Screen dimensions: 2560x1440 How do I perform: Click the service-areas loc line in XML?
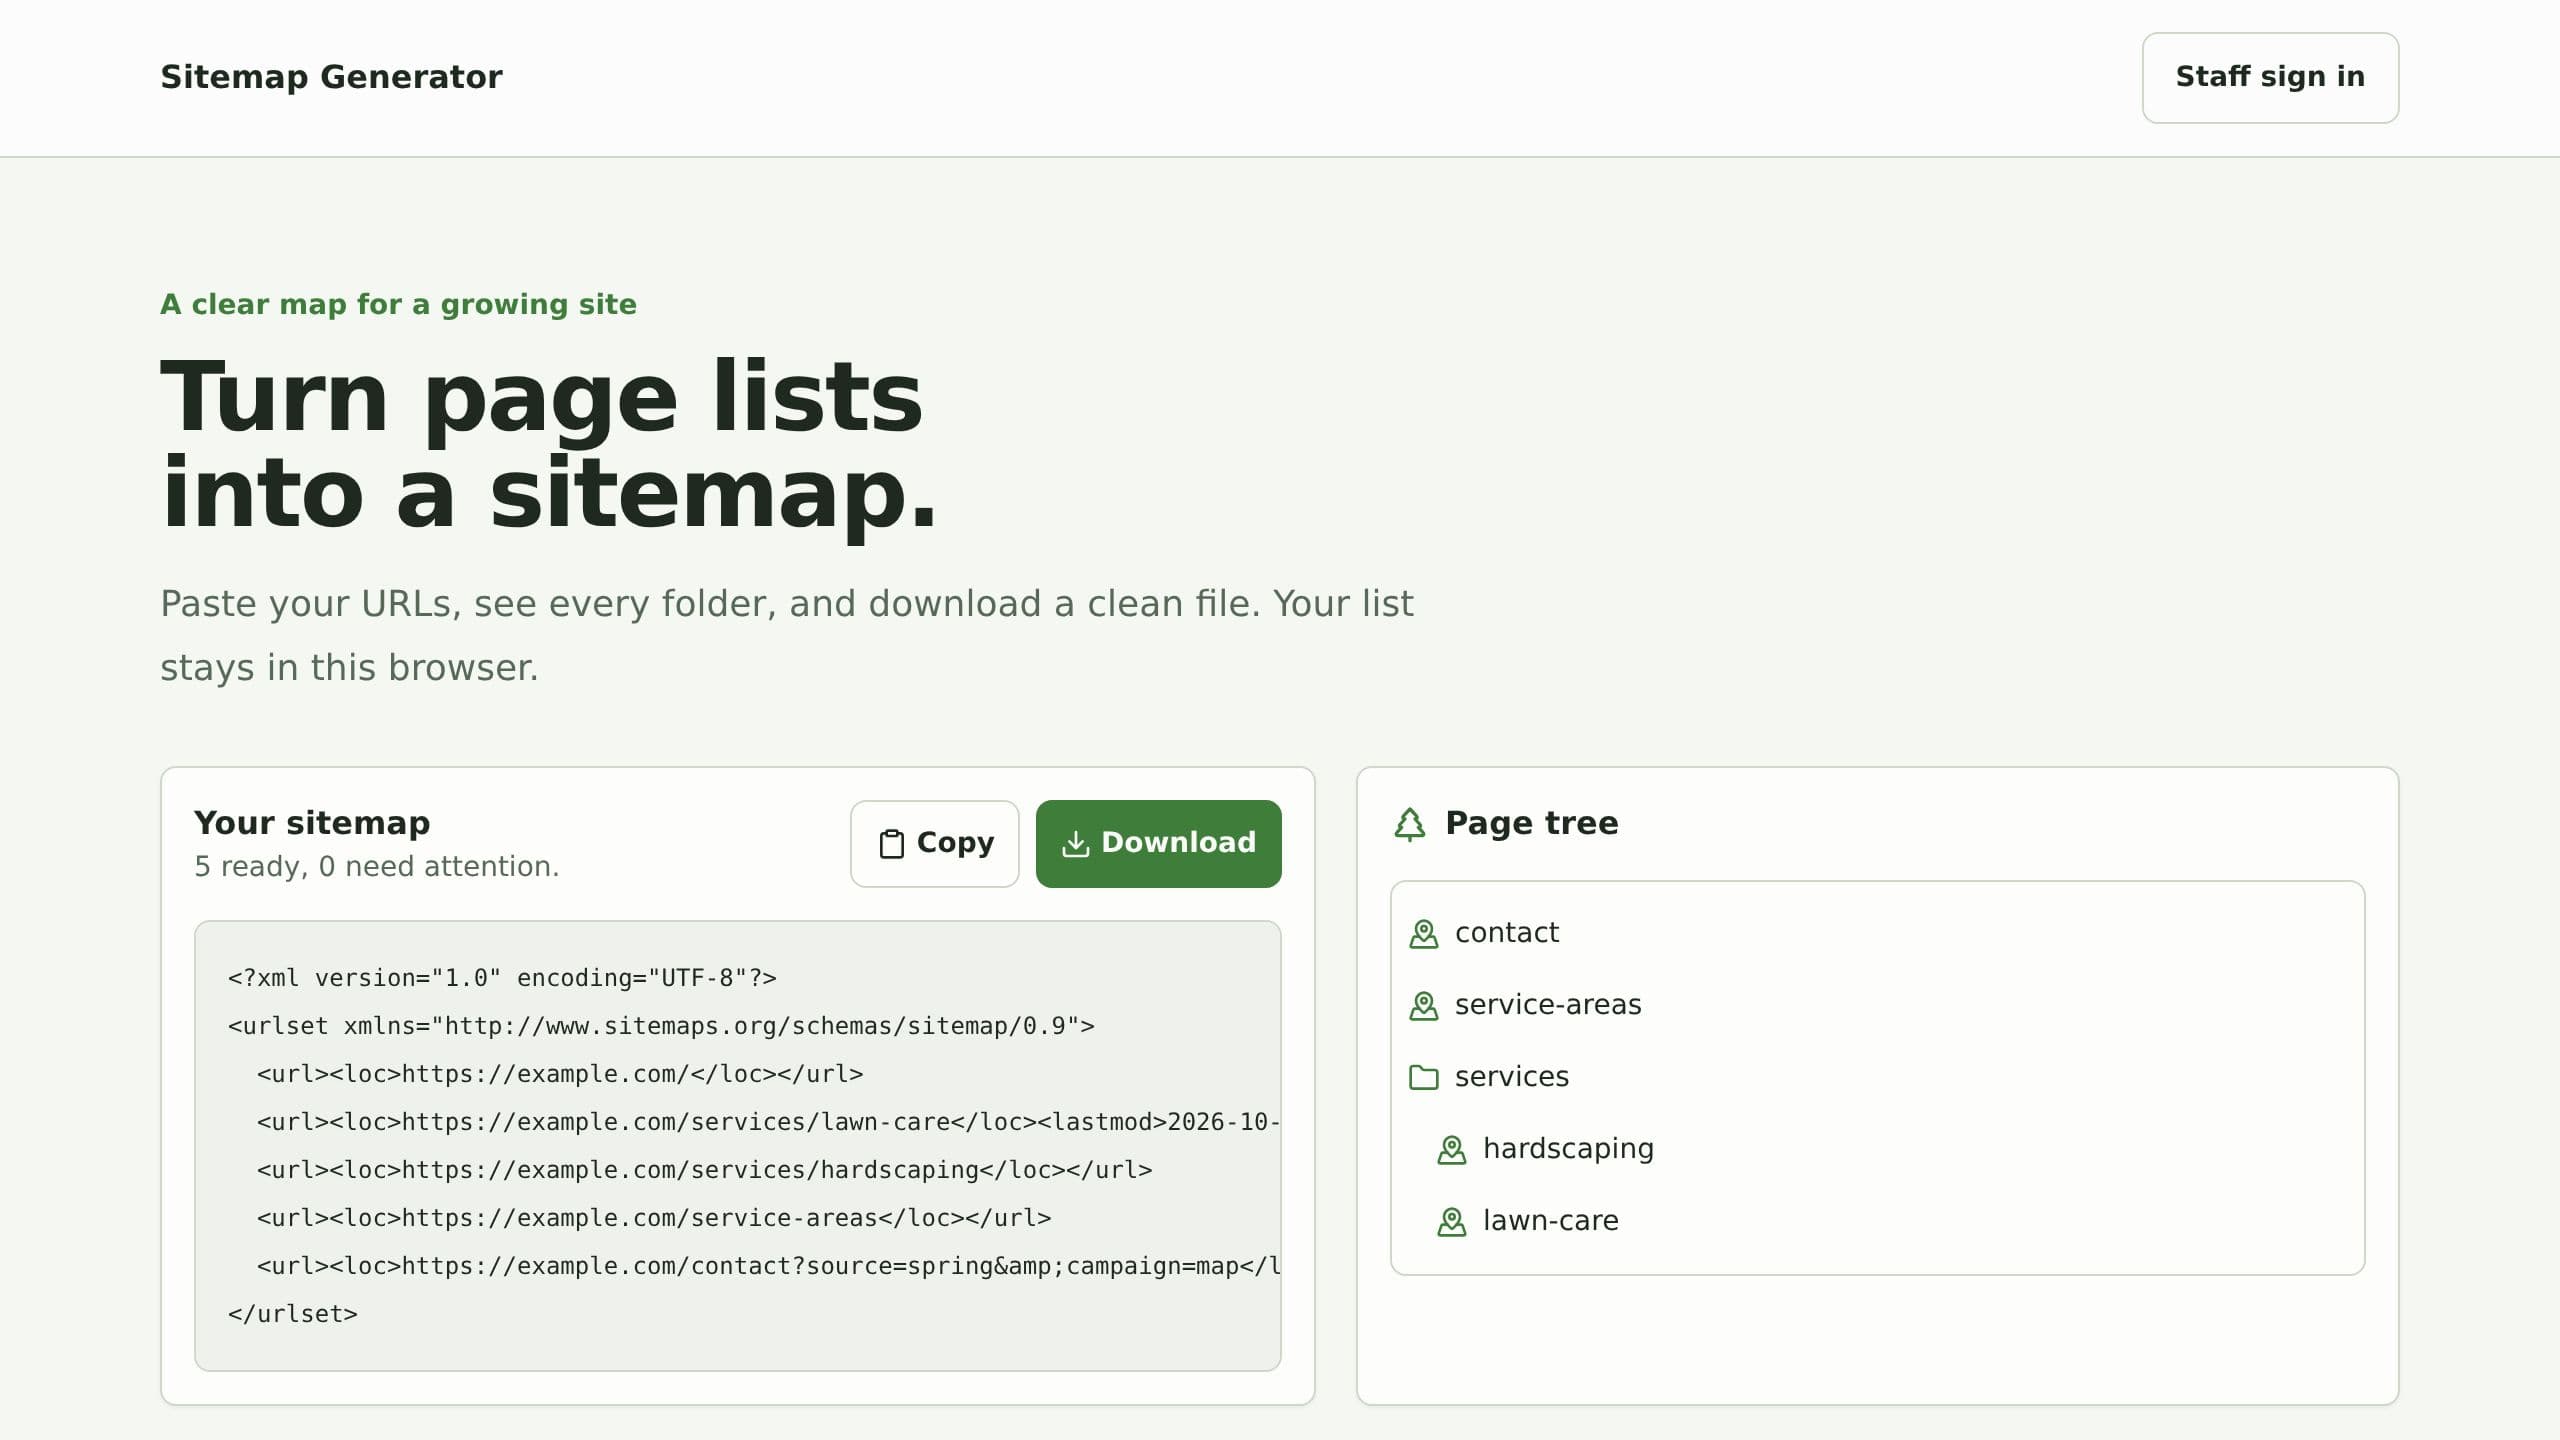pos(654,1218)
